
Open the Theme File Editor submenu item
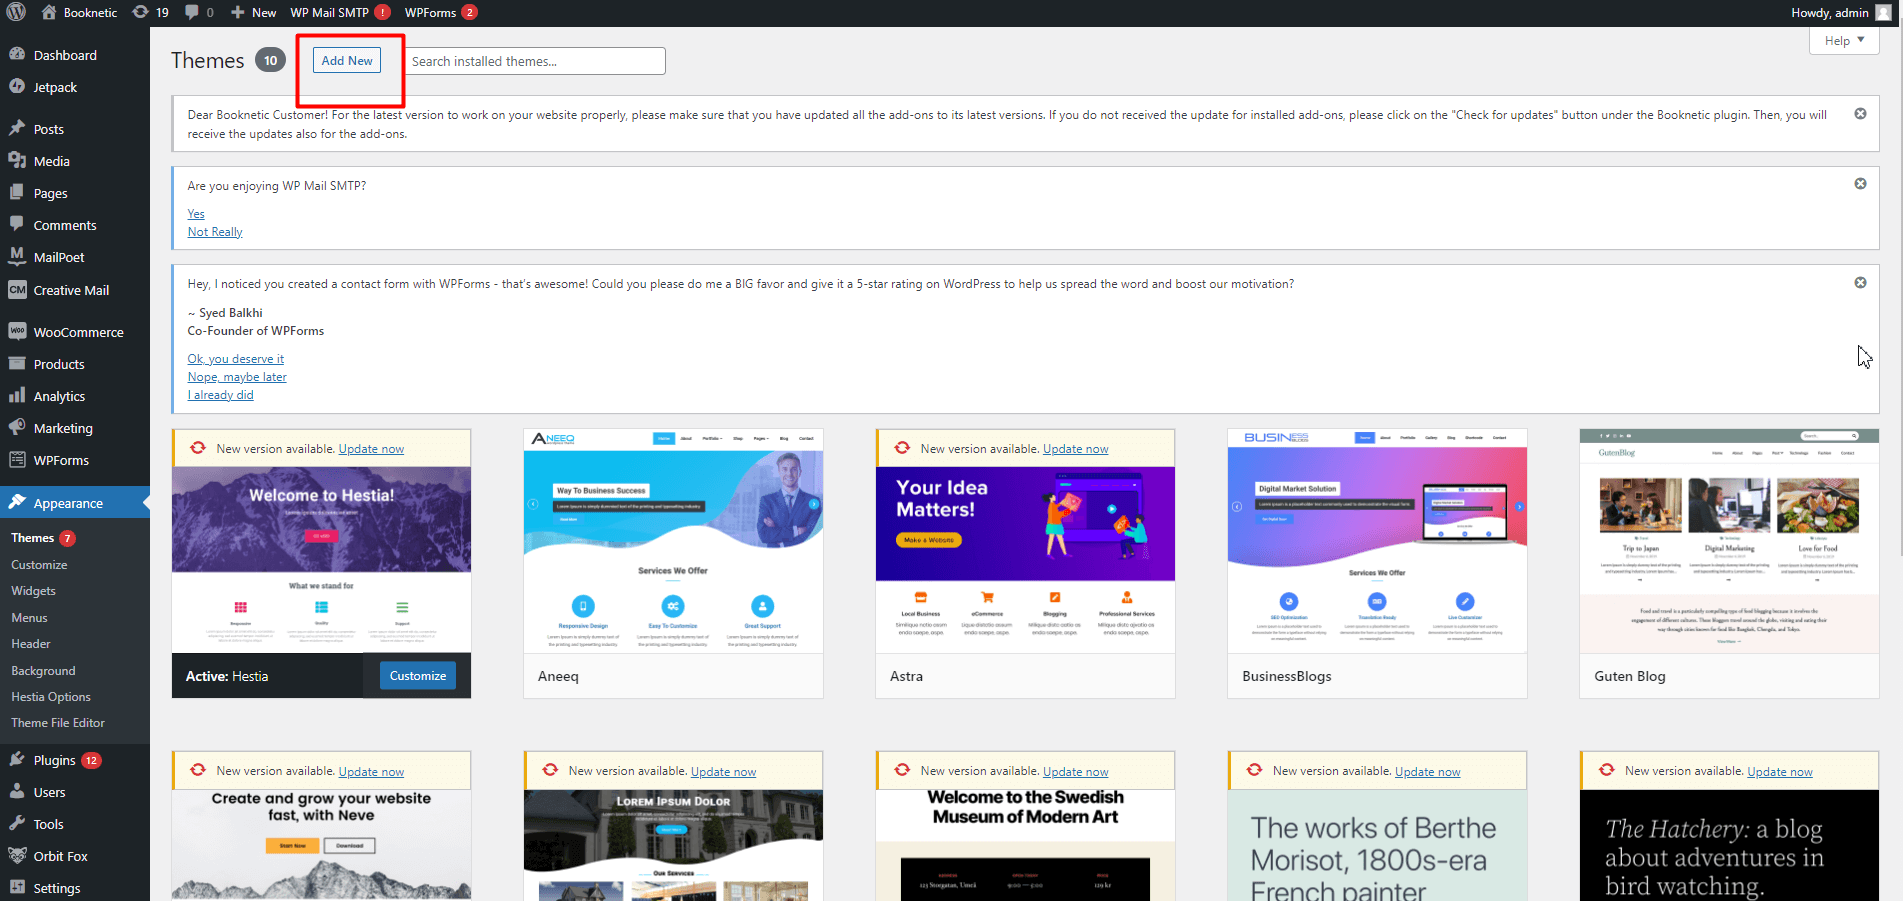(x=58, y=723)
